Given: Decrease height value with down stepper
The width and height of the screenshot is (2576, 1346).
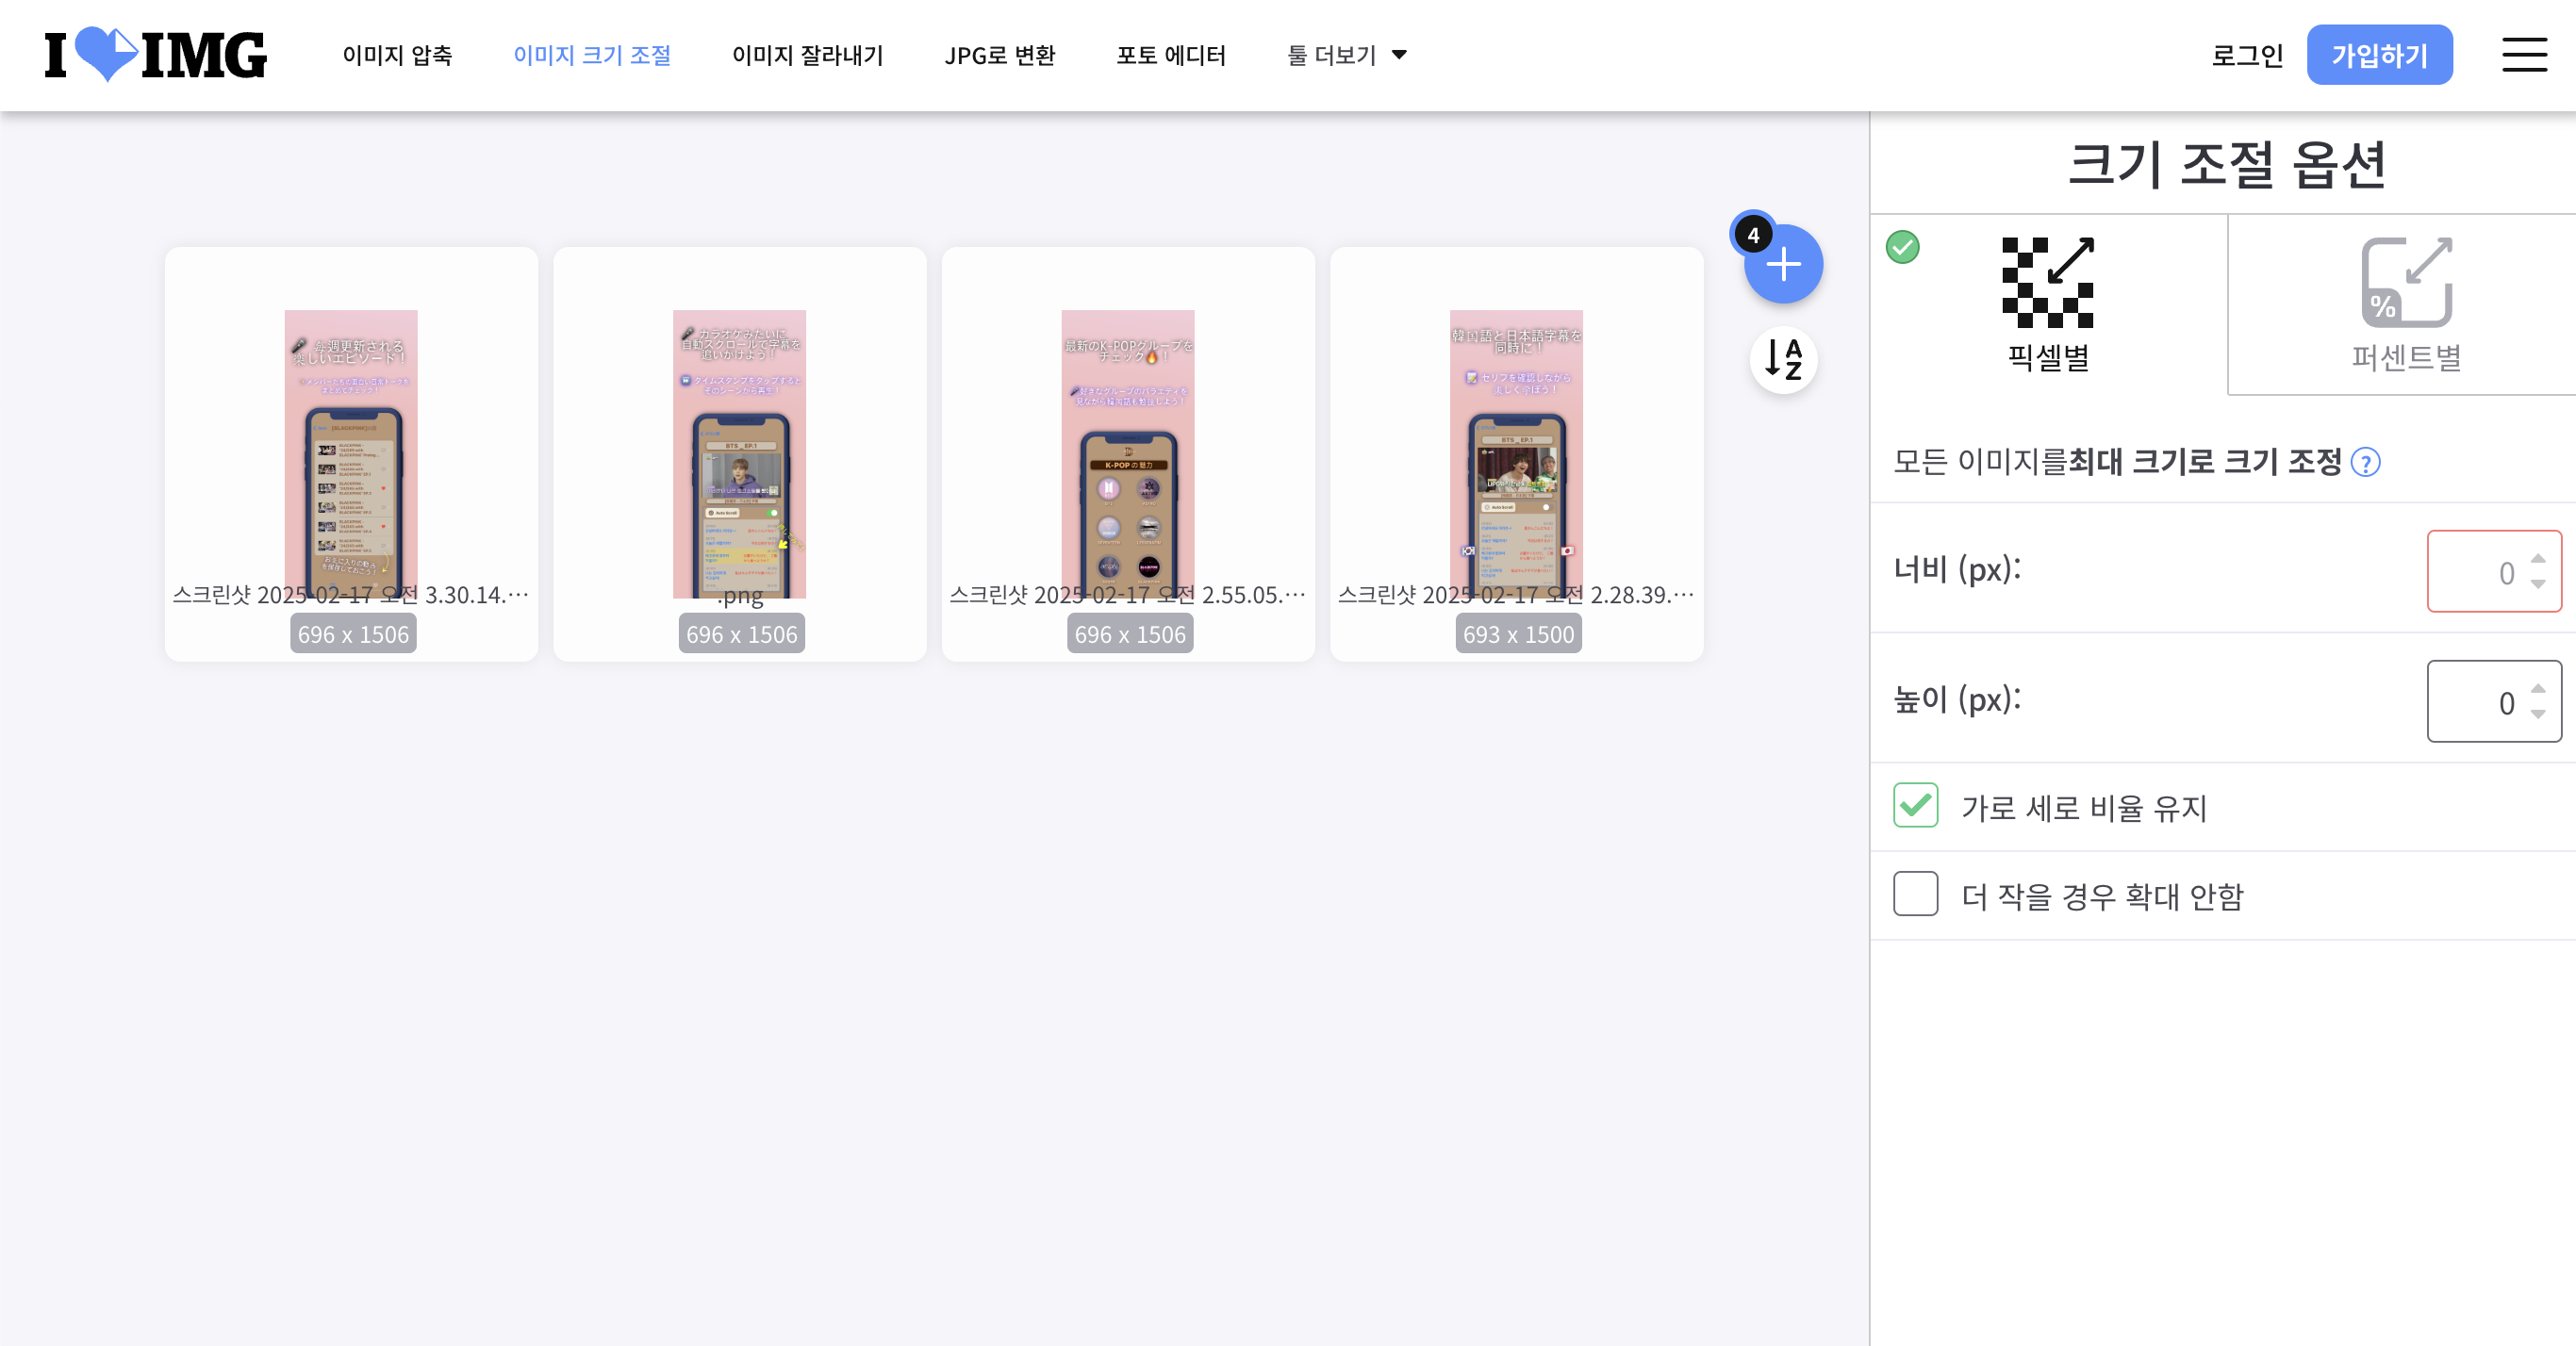Looking at the screenshot, I should (x=2538, y=714).
